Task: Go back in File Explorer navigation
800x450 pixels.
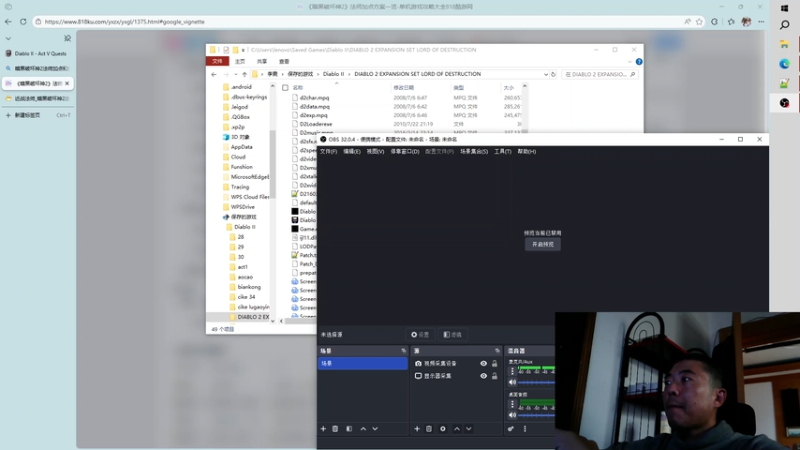Action: (x=214, y=74)
